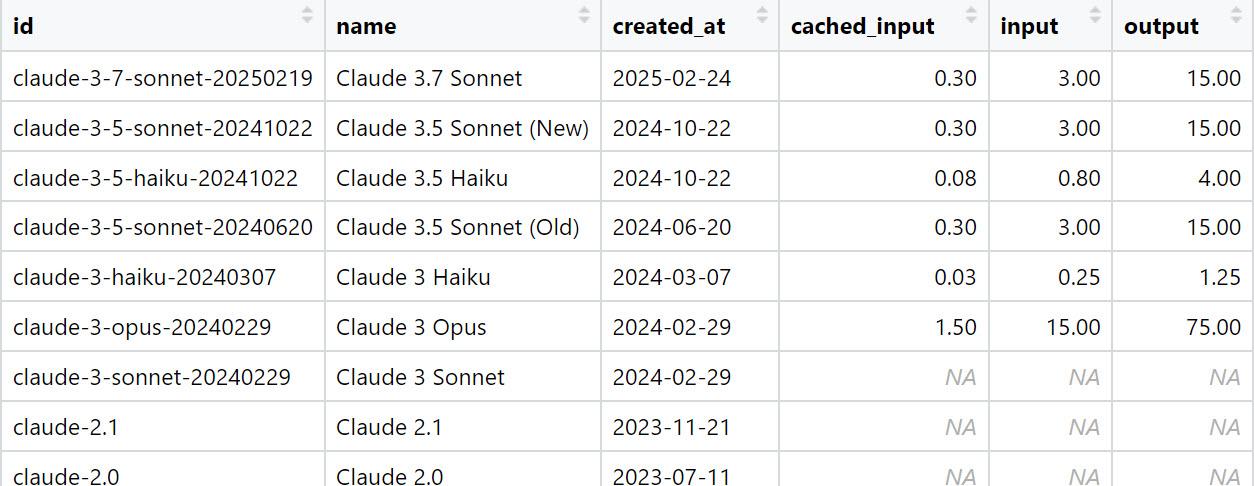Sort by cached_input using its arrow icon
The height and width of the screenshot is (486, 1254).
[x=972, y=15]
